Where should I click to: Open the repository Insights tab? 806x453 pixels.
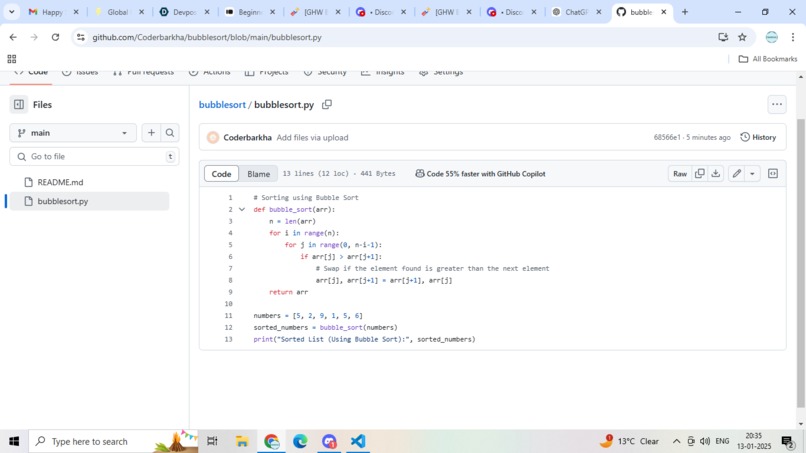click(382, 73)
